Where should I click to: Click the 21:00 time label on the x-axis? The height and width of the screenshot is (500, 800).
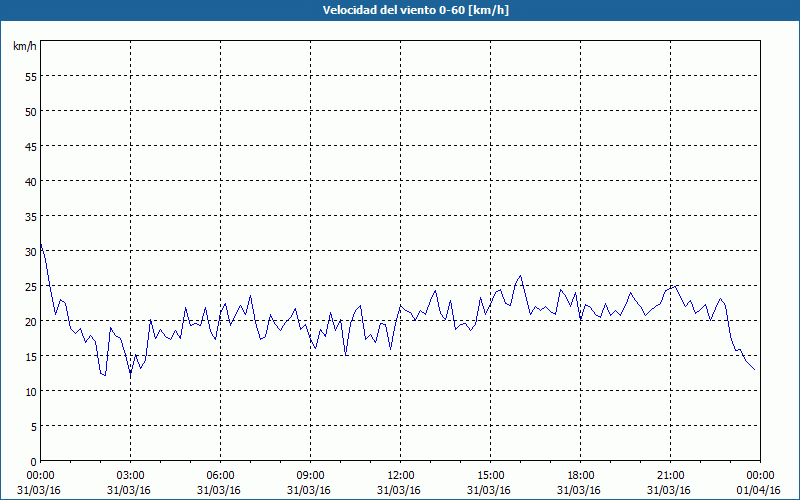coord(670,476)
